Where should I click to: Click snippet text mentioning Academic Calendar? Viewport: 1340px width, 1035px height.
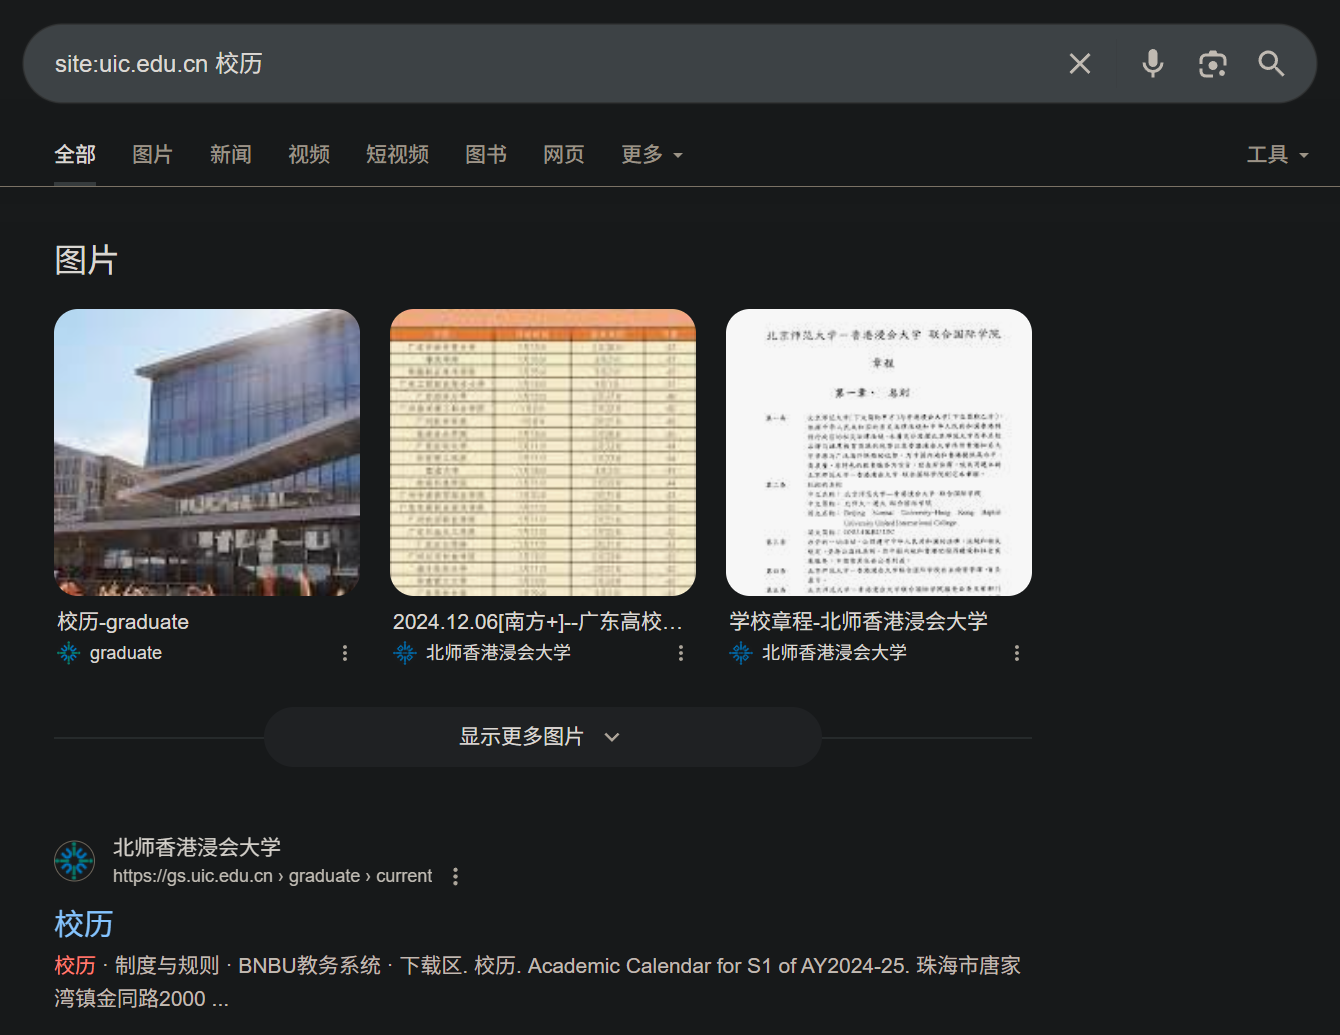point(538,982)
